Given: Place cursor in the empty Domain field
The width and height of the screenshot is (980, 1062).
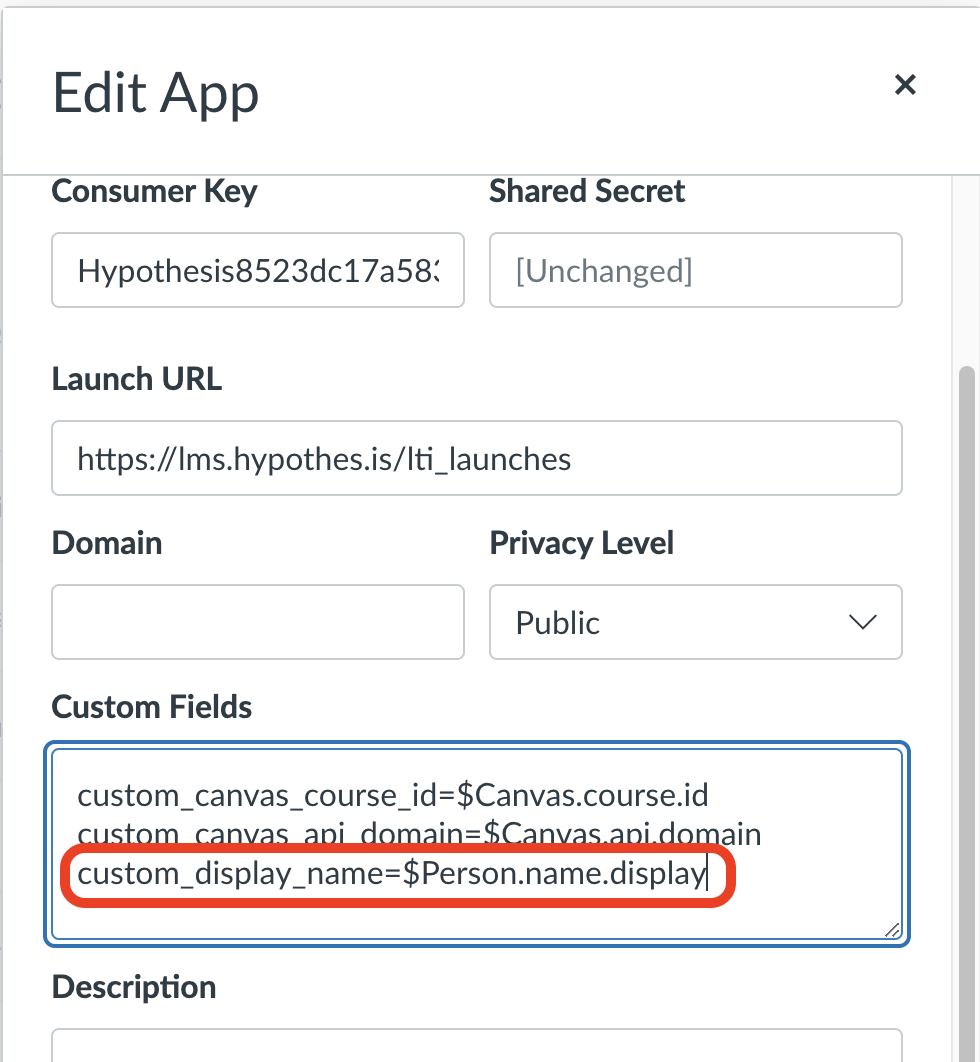Looking at the screenshot, I should [257, 622].
